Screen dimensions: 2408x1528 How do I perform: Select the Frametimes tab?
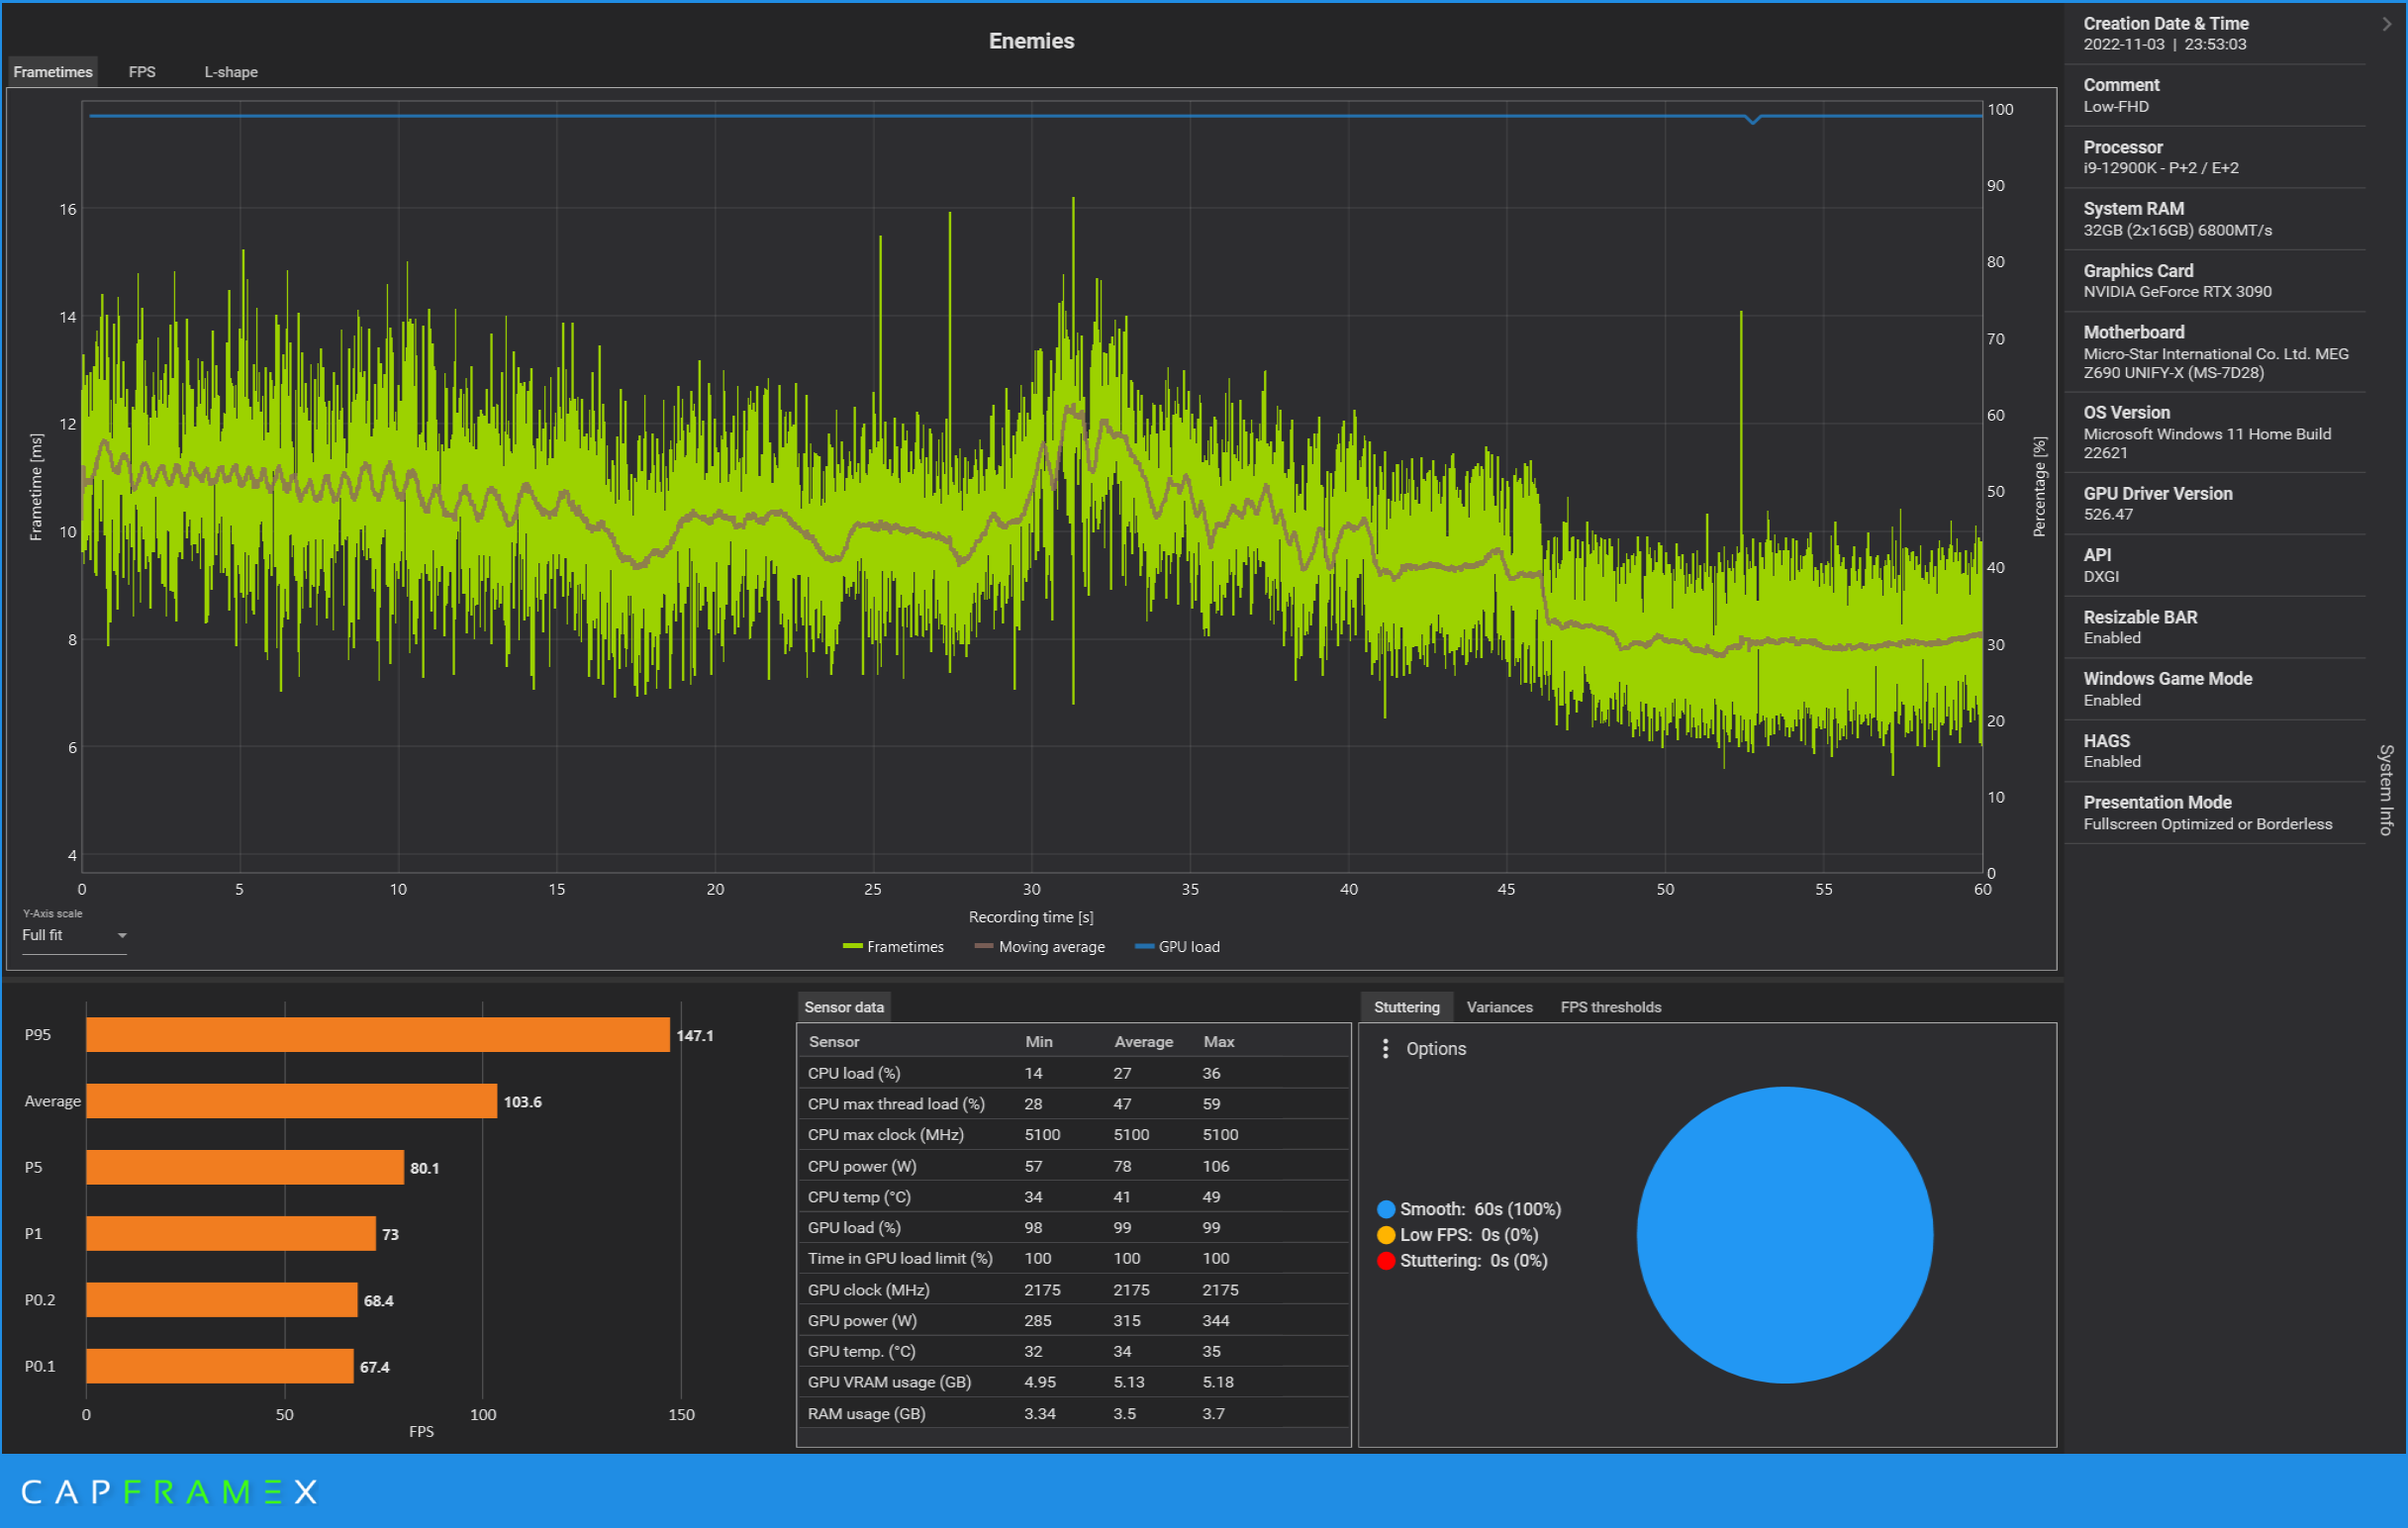click(53, 72)
